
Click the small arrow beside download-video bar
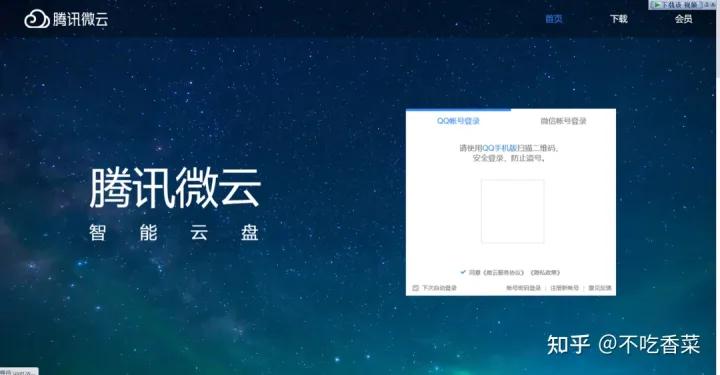point(713,5)
